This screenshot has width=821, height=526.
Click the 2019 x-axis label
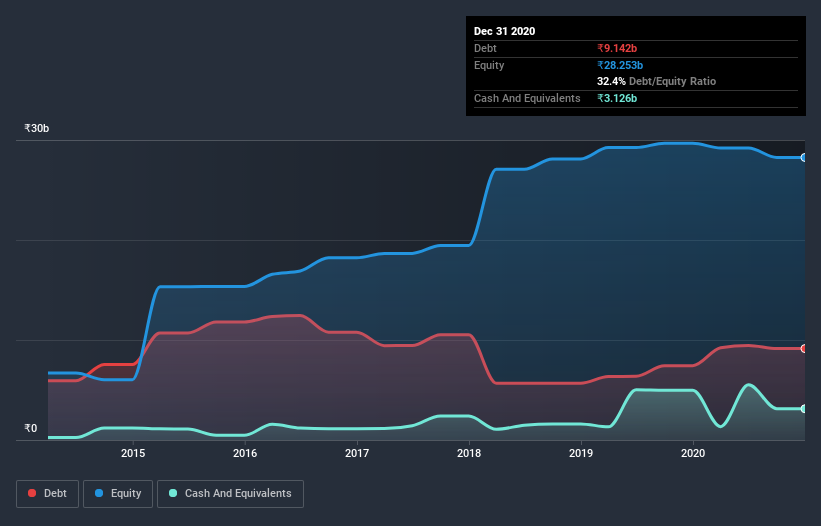(x=581, y=453)
